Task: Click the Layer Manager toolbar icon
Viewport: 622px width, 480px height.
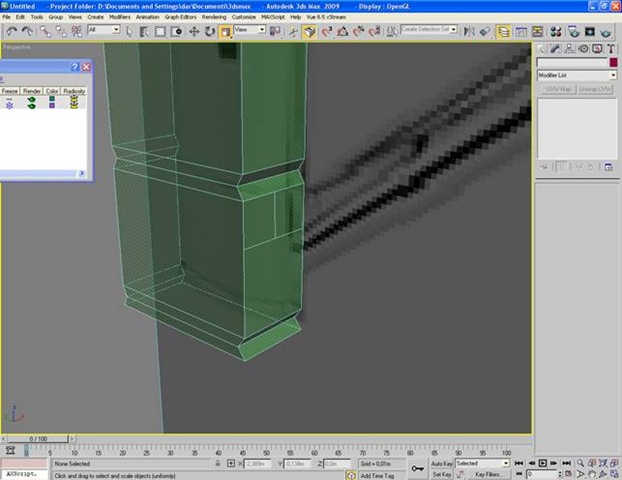Action: 503,31
